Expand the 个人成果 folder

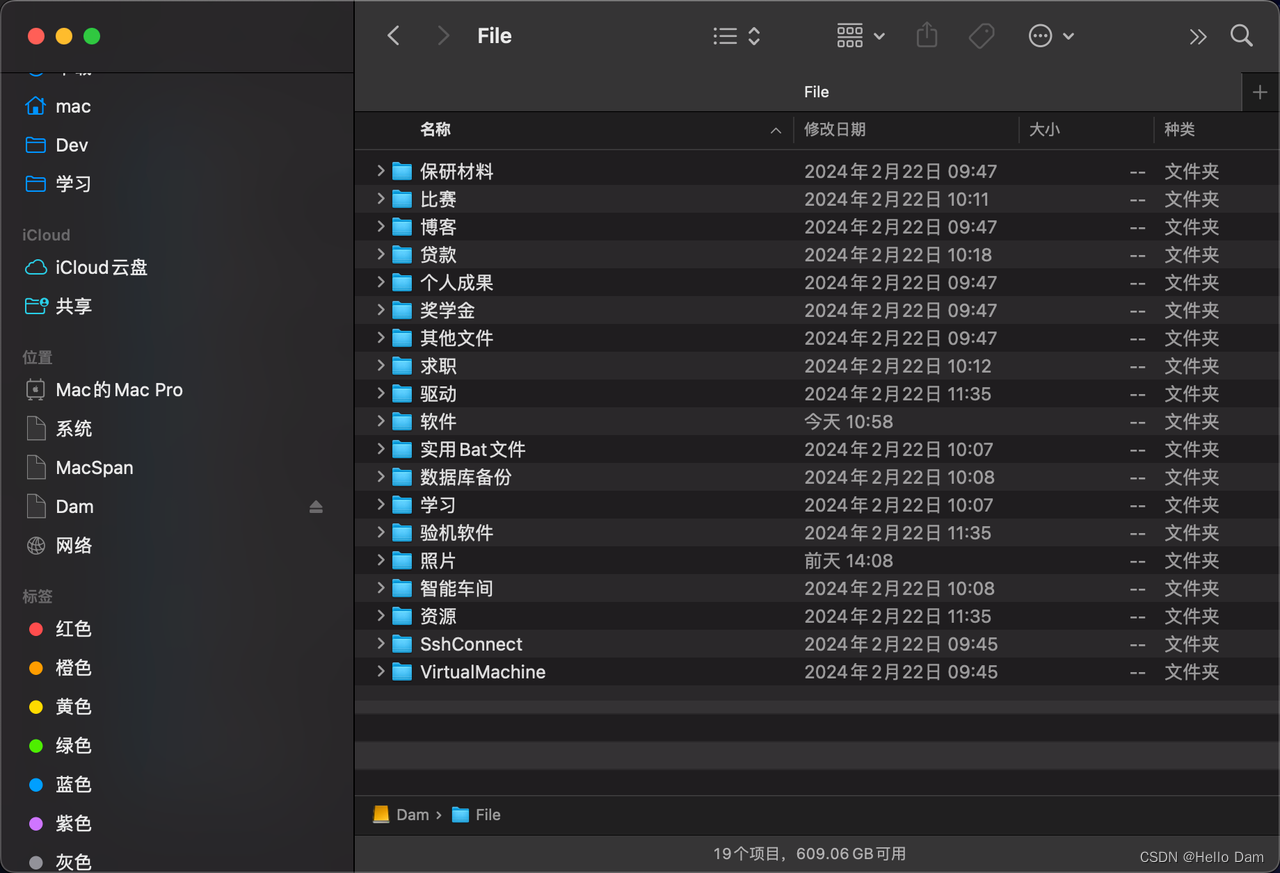click(x=380, y=283)
